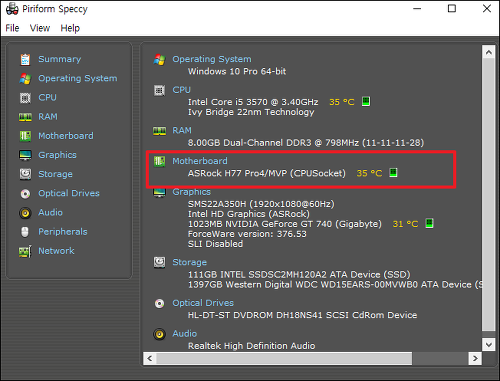The width and height of the screenshot is (500, 381).
Task: Click the 111GB INTEL SSD storage line
Action: coord(299,275)
